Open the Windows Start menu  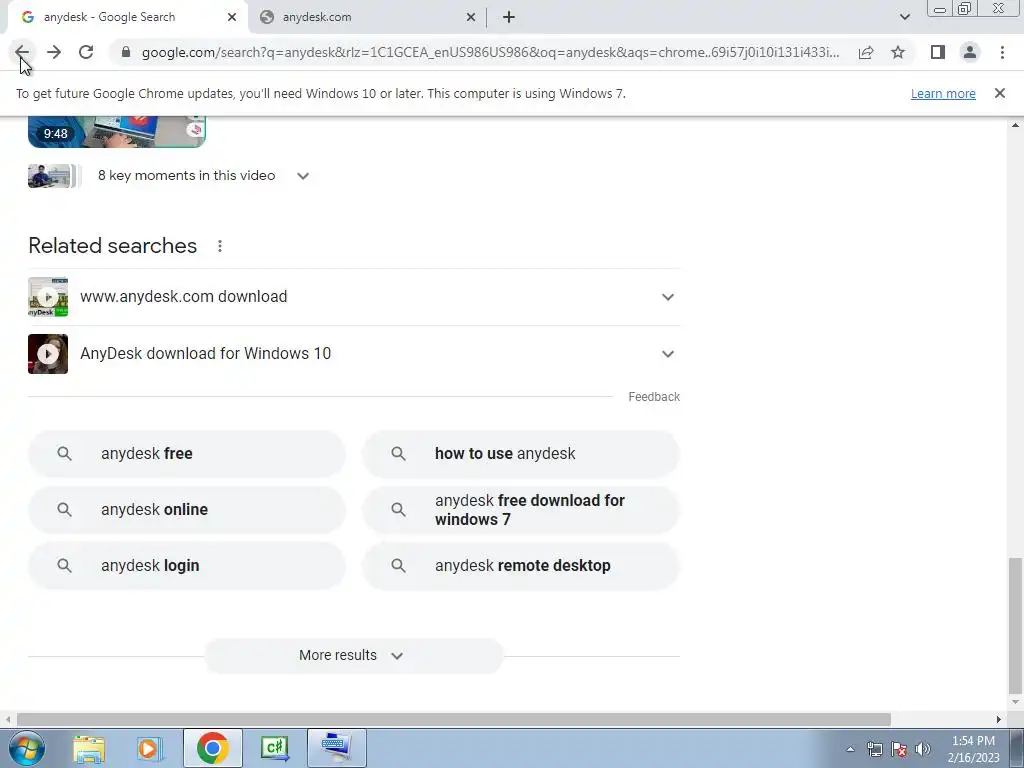[27, 748]
